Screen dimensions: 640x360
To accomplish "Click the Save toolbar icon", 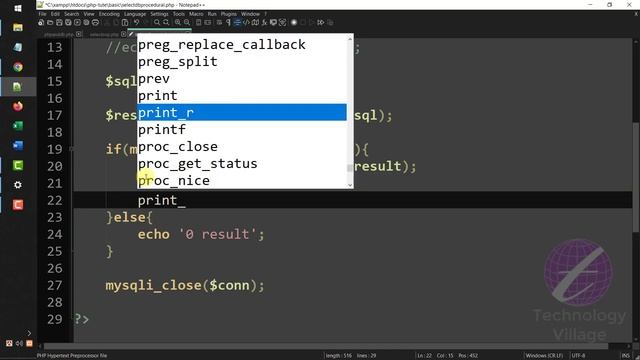I will [x=59, y=22].
